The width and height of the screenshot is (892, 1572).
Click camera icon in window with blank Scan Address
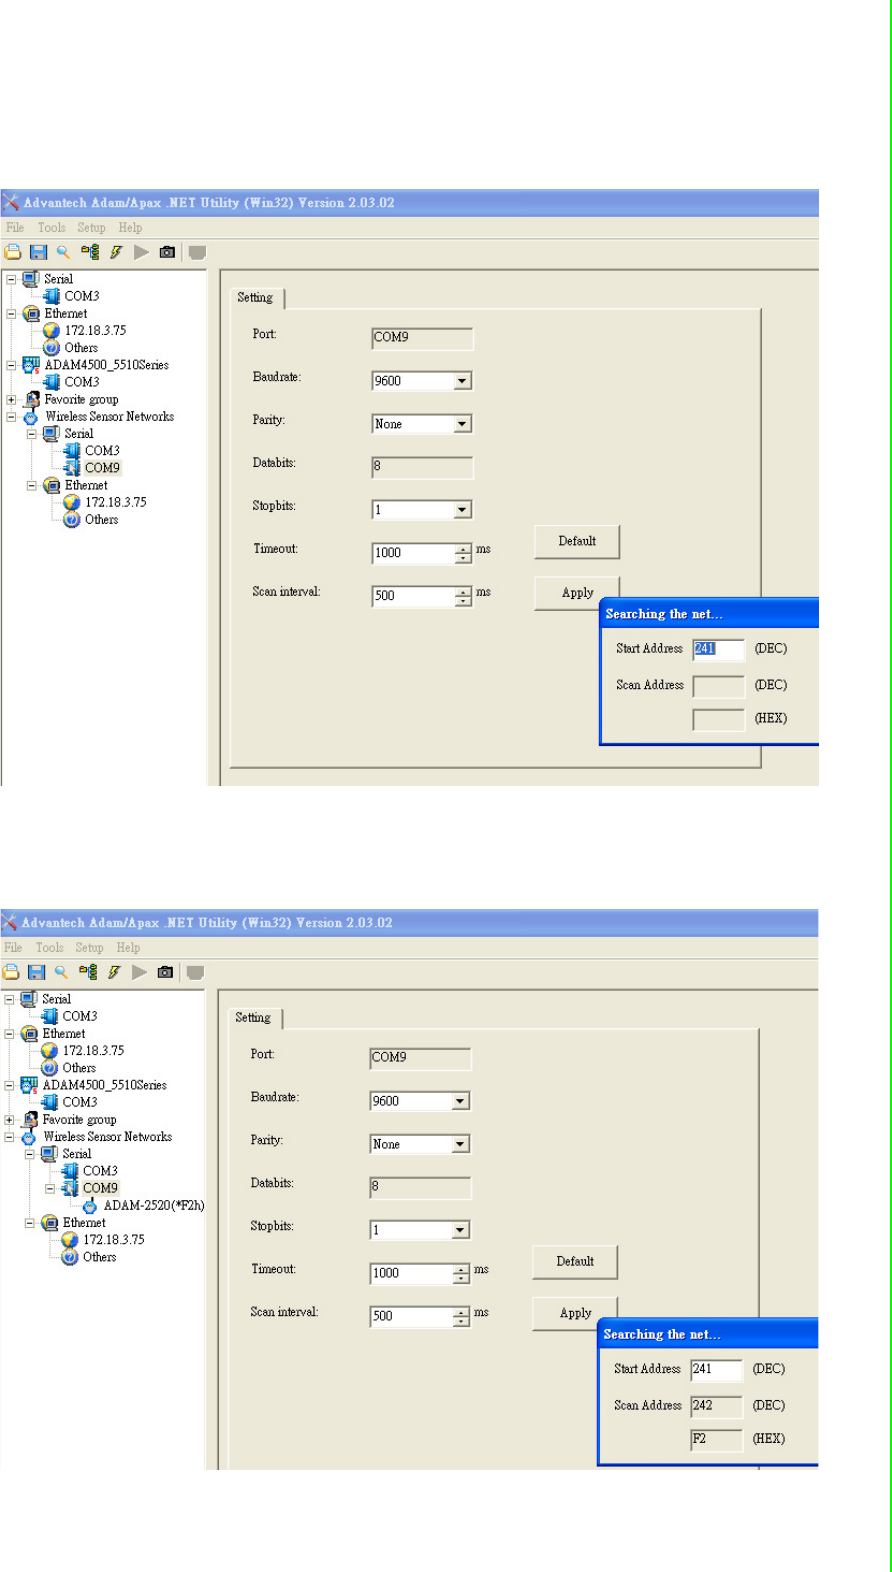pyautogui.click(x=167, y=252)
